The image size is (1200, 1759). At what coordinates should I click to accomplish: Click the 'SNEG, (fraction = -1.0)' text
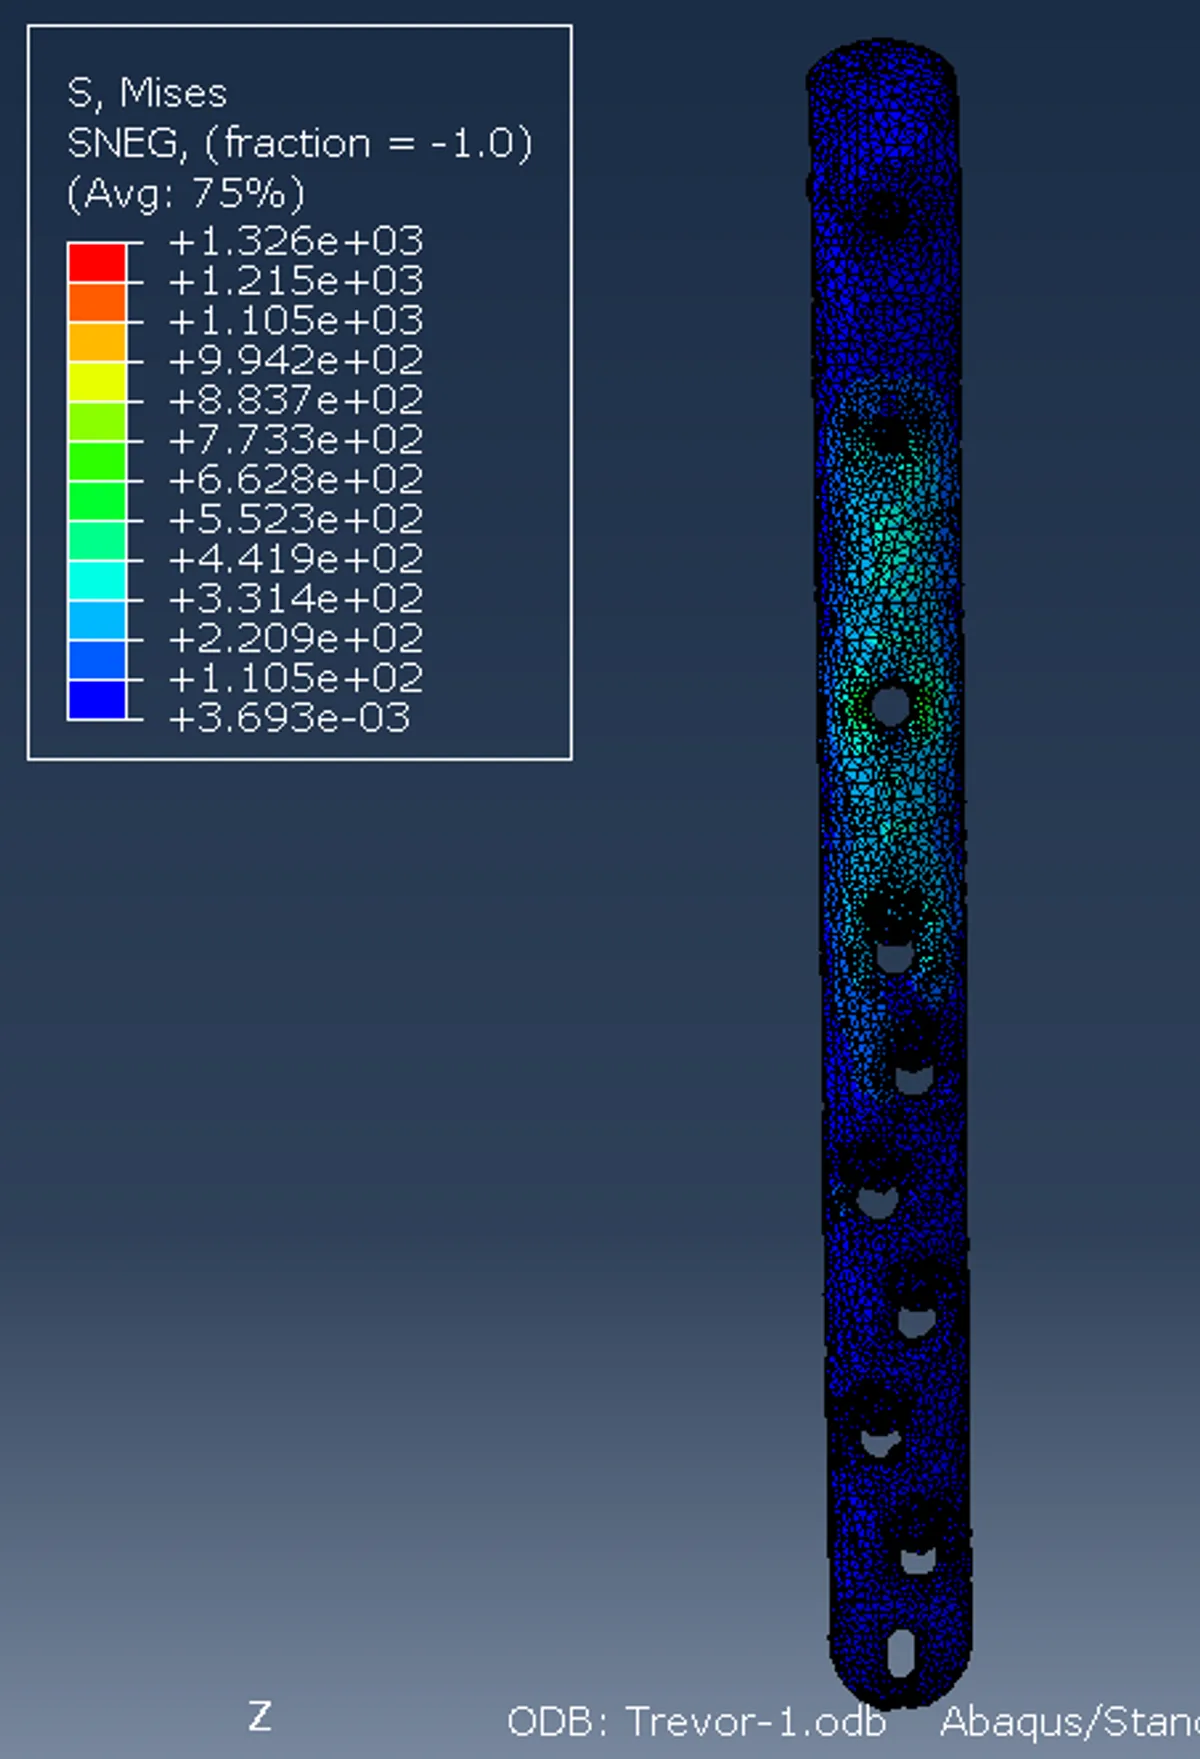[x=299, y=143]
